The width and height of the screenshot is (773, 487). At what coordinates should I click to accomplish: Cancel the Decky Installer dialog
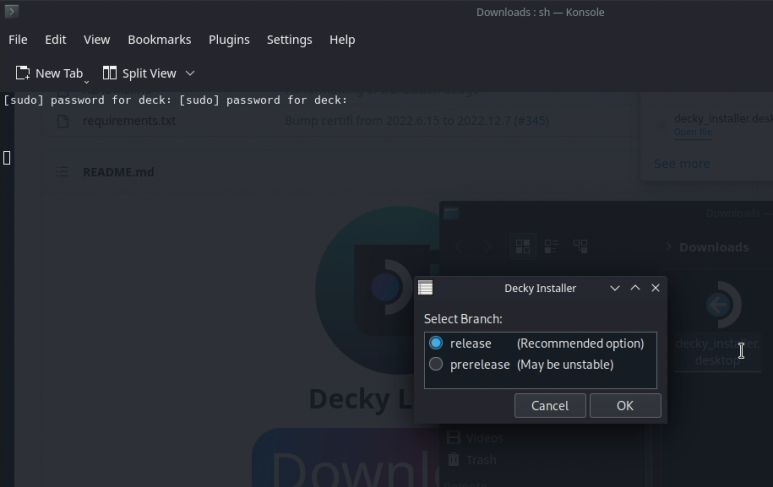(550, 406)
